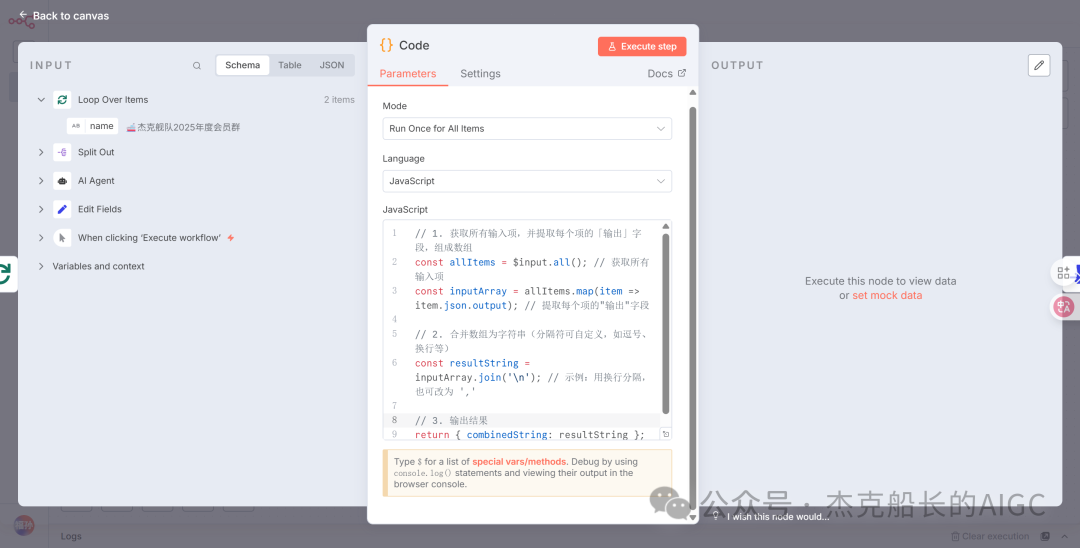The image size is (1080, 548).
Task: Go back to canvas
Action: tap(63, 15)
